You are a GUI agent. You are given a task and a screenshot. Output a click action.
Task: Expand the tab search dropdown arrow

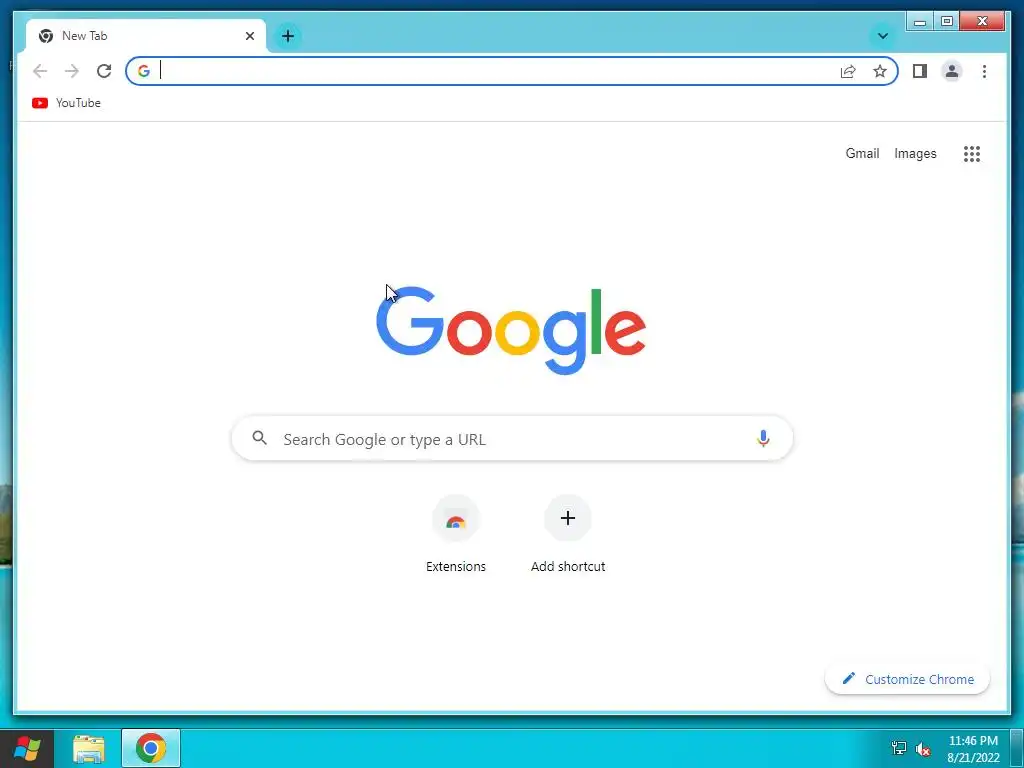[883, 36]
